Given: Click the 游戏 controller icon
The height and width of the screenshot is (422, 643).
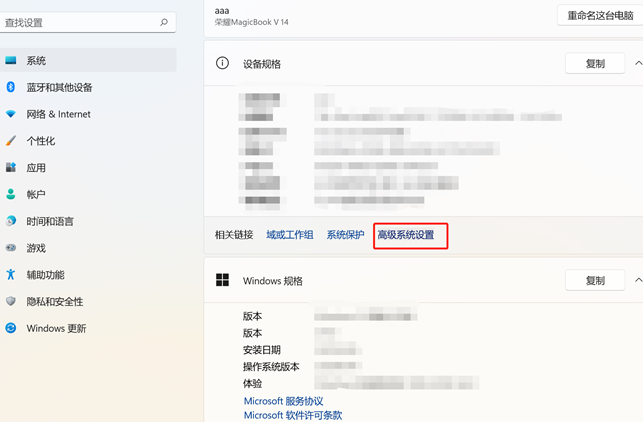Looking at the screenshot, I should click(11, 248).
